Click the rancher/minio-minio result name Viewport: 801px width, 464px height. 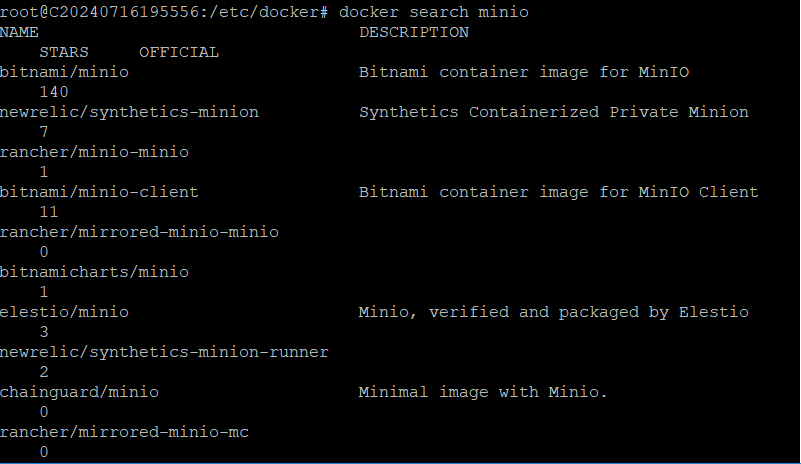click(95, 152)
